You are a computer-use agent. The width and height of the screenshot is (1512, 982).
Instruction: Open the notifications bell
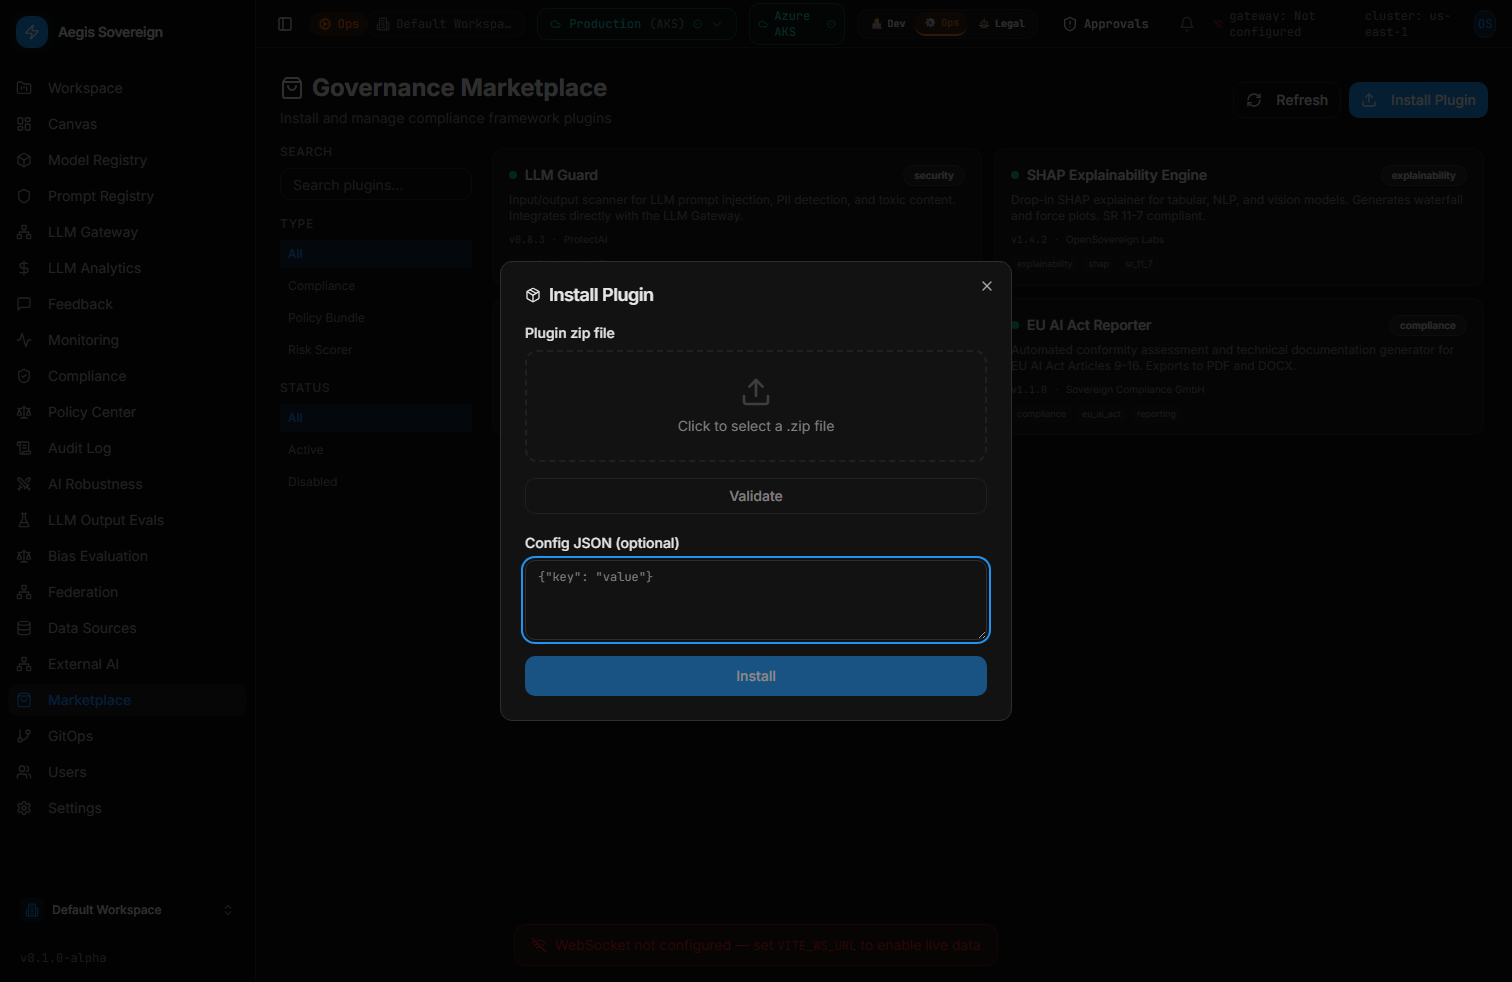point(1187,24)
